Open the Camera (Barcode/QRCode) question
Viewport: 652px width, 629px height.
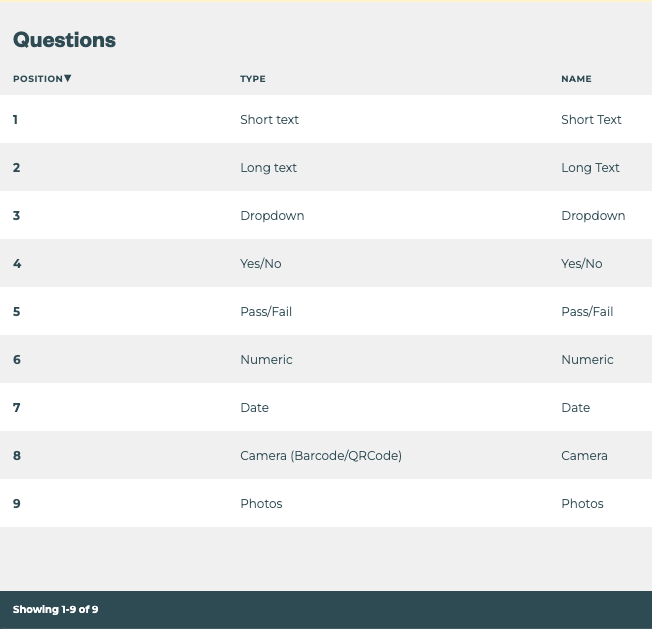point(321,456)
